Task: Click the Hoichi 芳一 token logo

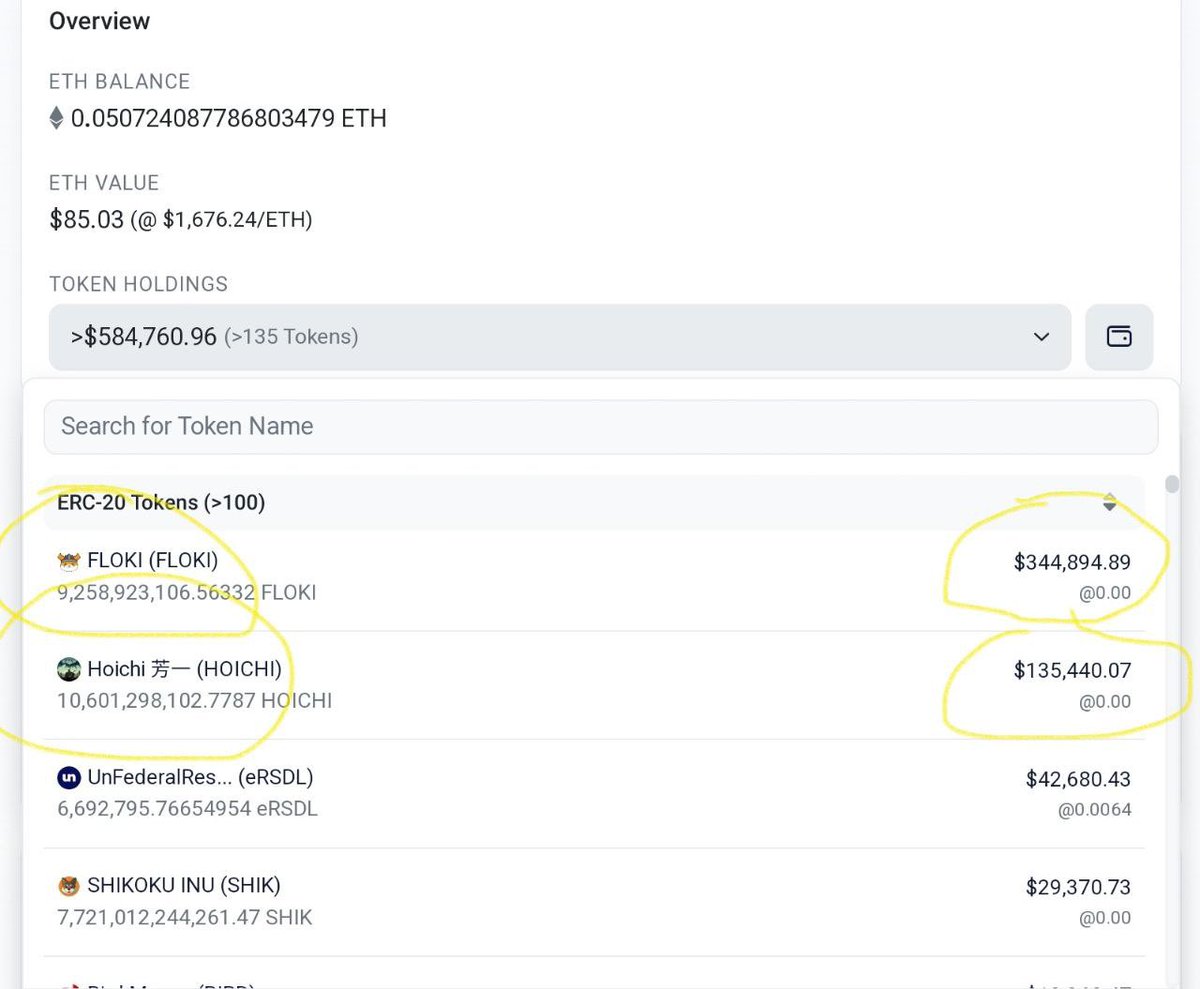Action: tap(68, 668)
